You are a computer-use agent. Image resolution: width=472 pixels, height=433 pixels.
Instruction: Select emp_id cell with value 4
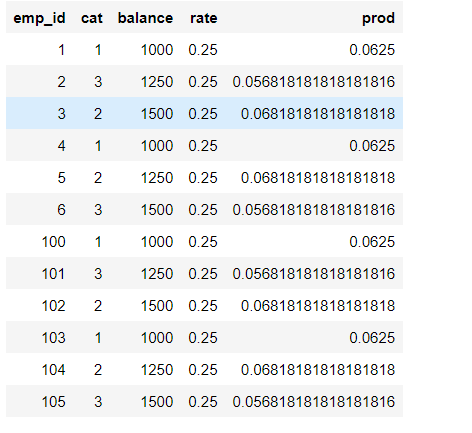(x=61, y=146)
